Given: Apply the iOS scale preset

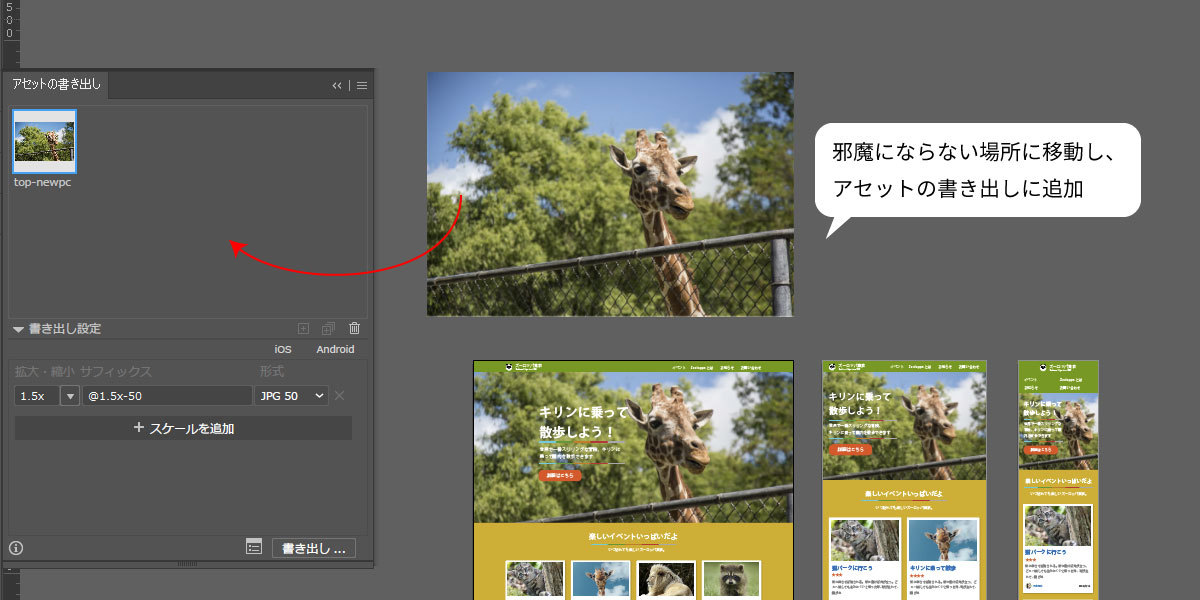Looking at the screenshot, I should pos(283,350).
